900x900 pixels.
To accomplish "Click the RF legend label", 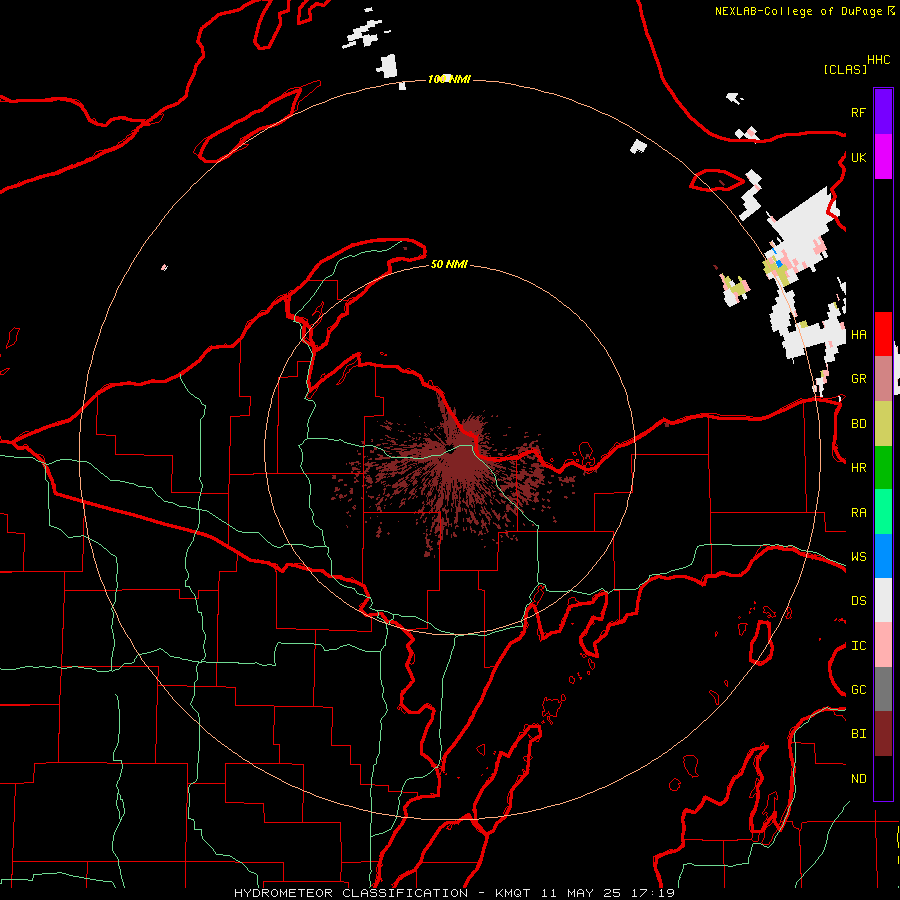I will coord(858,112).
